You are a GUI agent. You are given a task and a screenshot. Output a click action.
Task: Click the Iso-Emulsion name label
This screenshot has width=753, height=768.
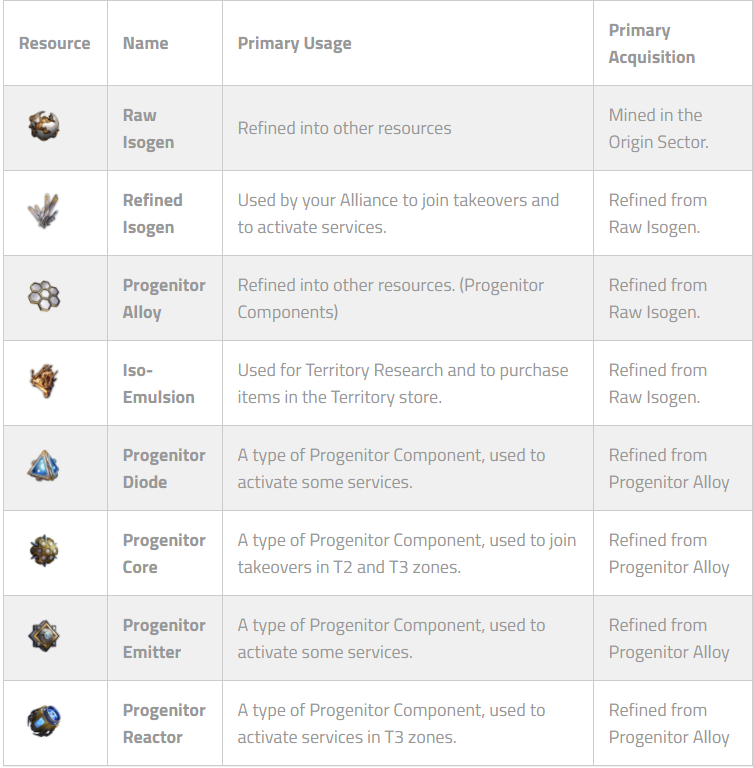tap(158, 384)
